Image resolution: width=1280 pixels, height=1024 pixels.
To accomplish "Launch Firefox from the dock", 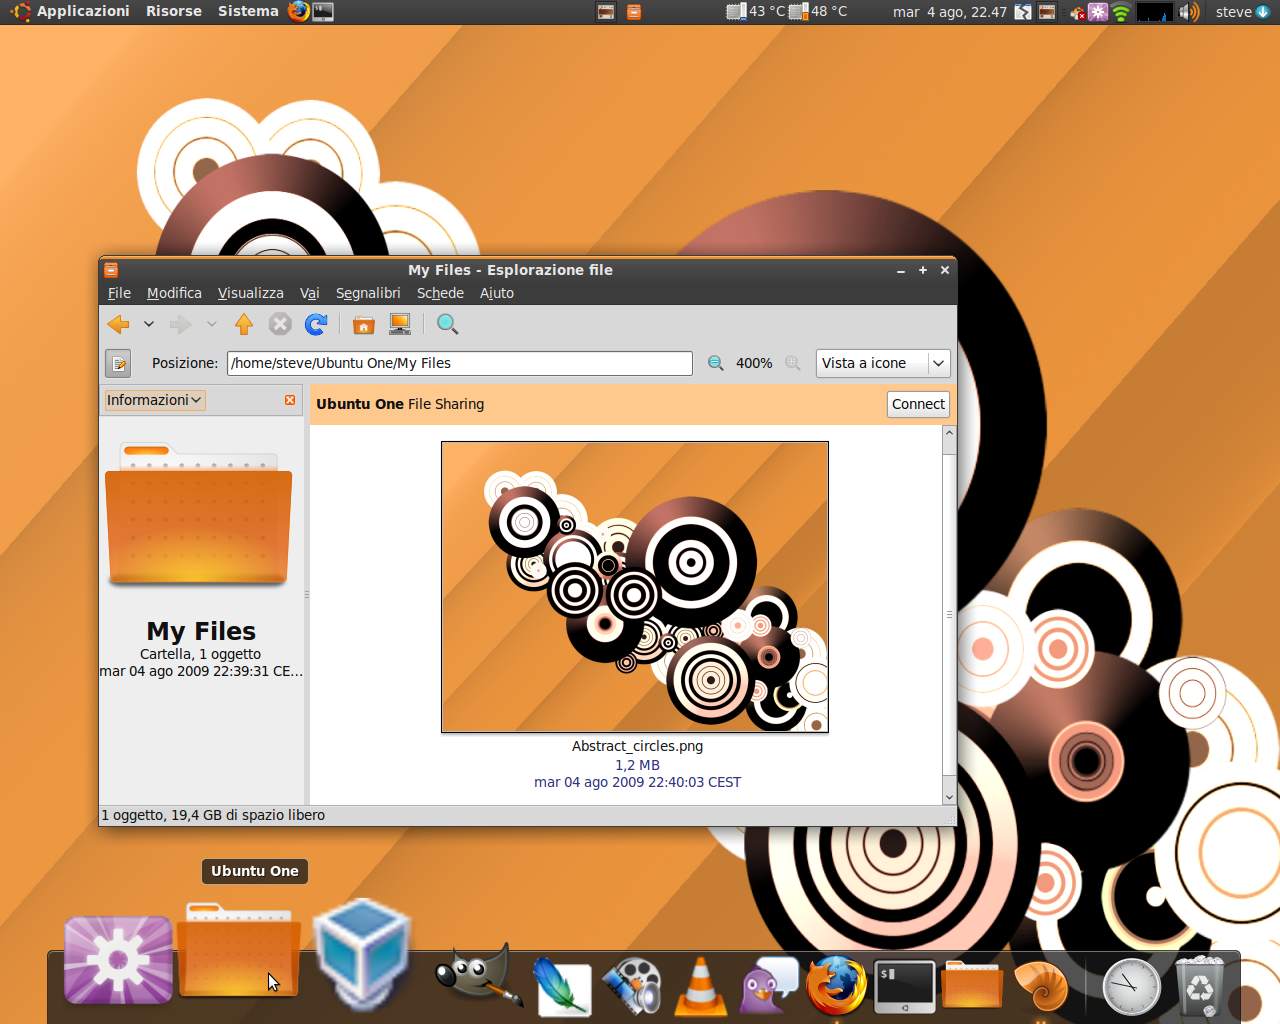I will click(x=836, y=986).
